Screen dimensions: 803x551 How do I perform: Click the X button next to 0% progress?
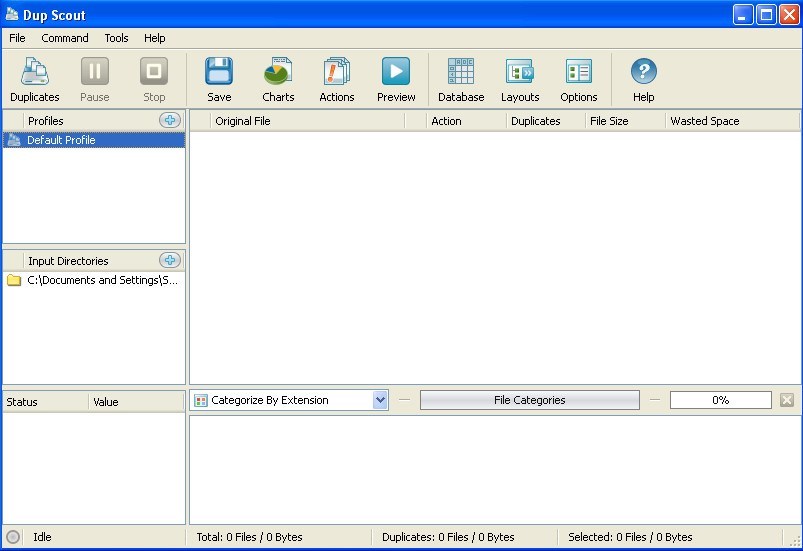(787, 400)
